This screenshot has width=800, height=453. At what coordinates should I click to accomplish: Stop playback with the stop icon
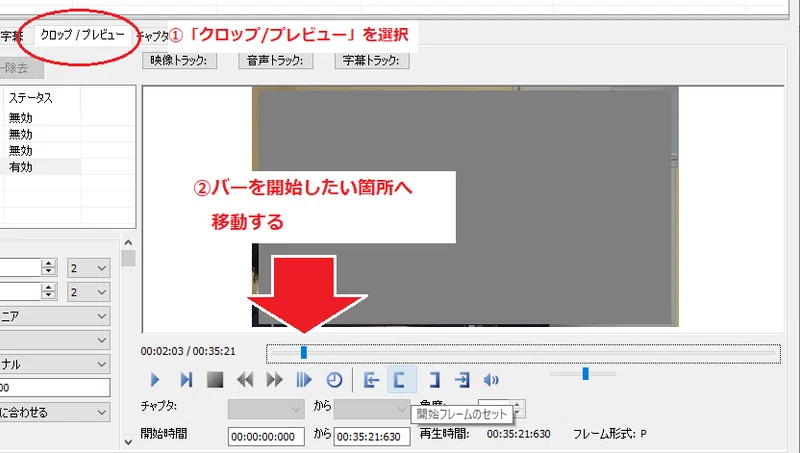click(215, 380)
